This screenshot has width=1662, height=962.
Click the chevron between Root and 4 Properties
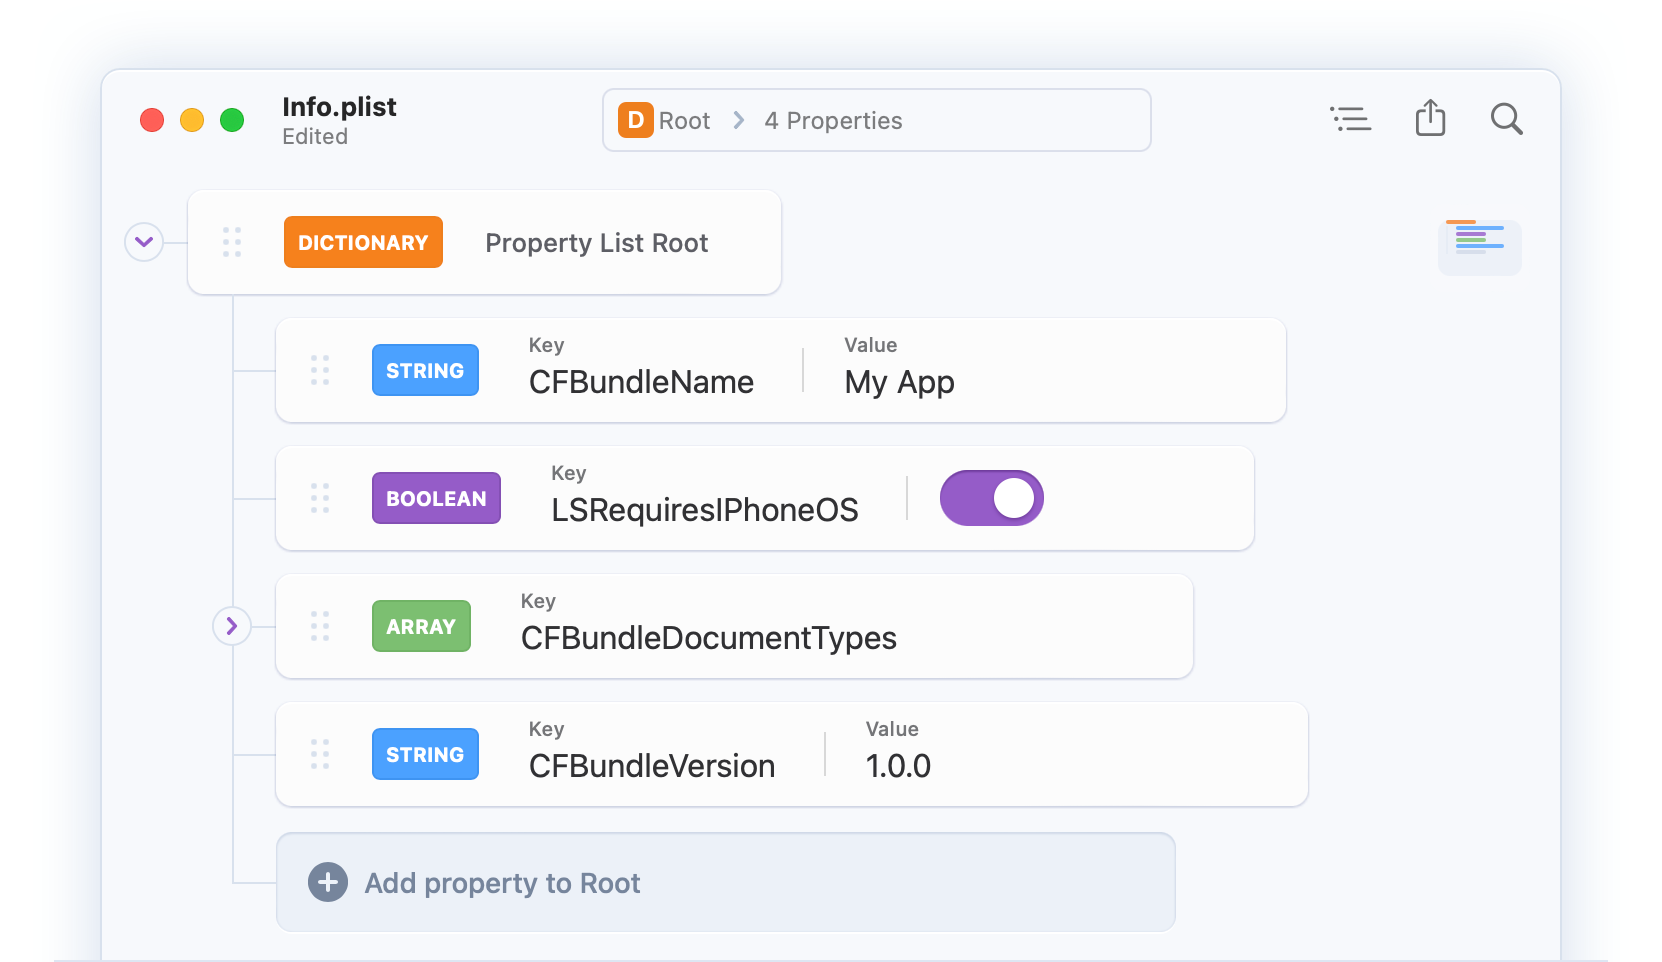pos(737,120)
